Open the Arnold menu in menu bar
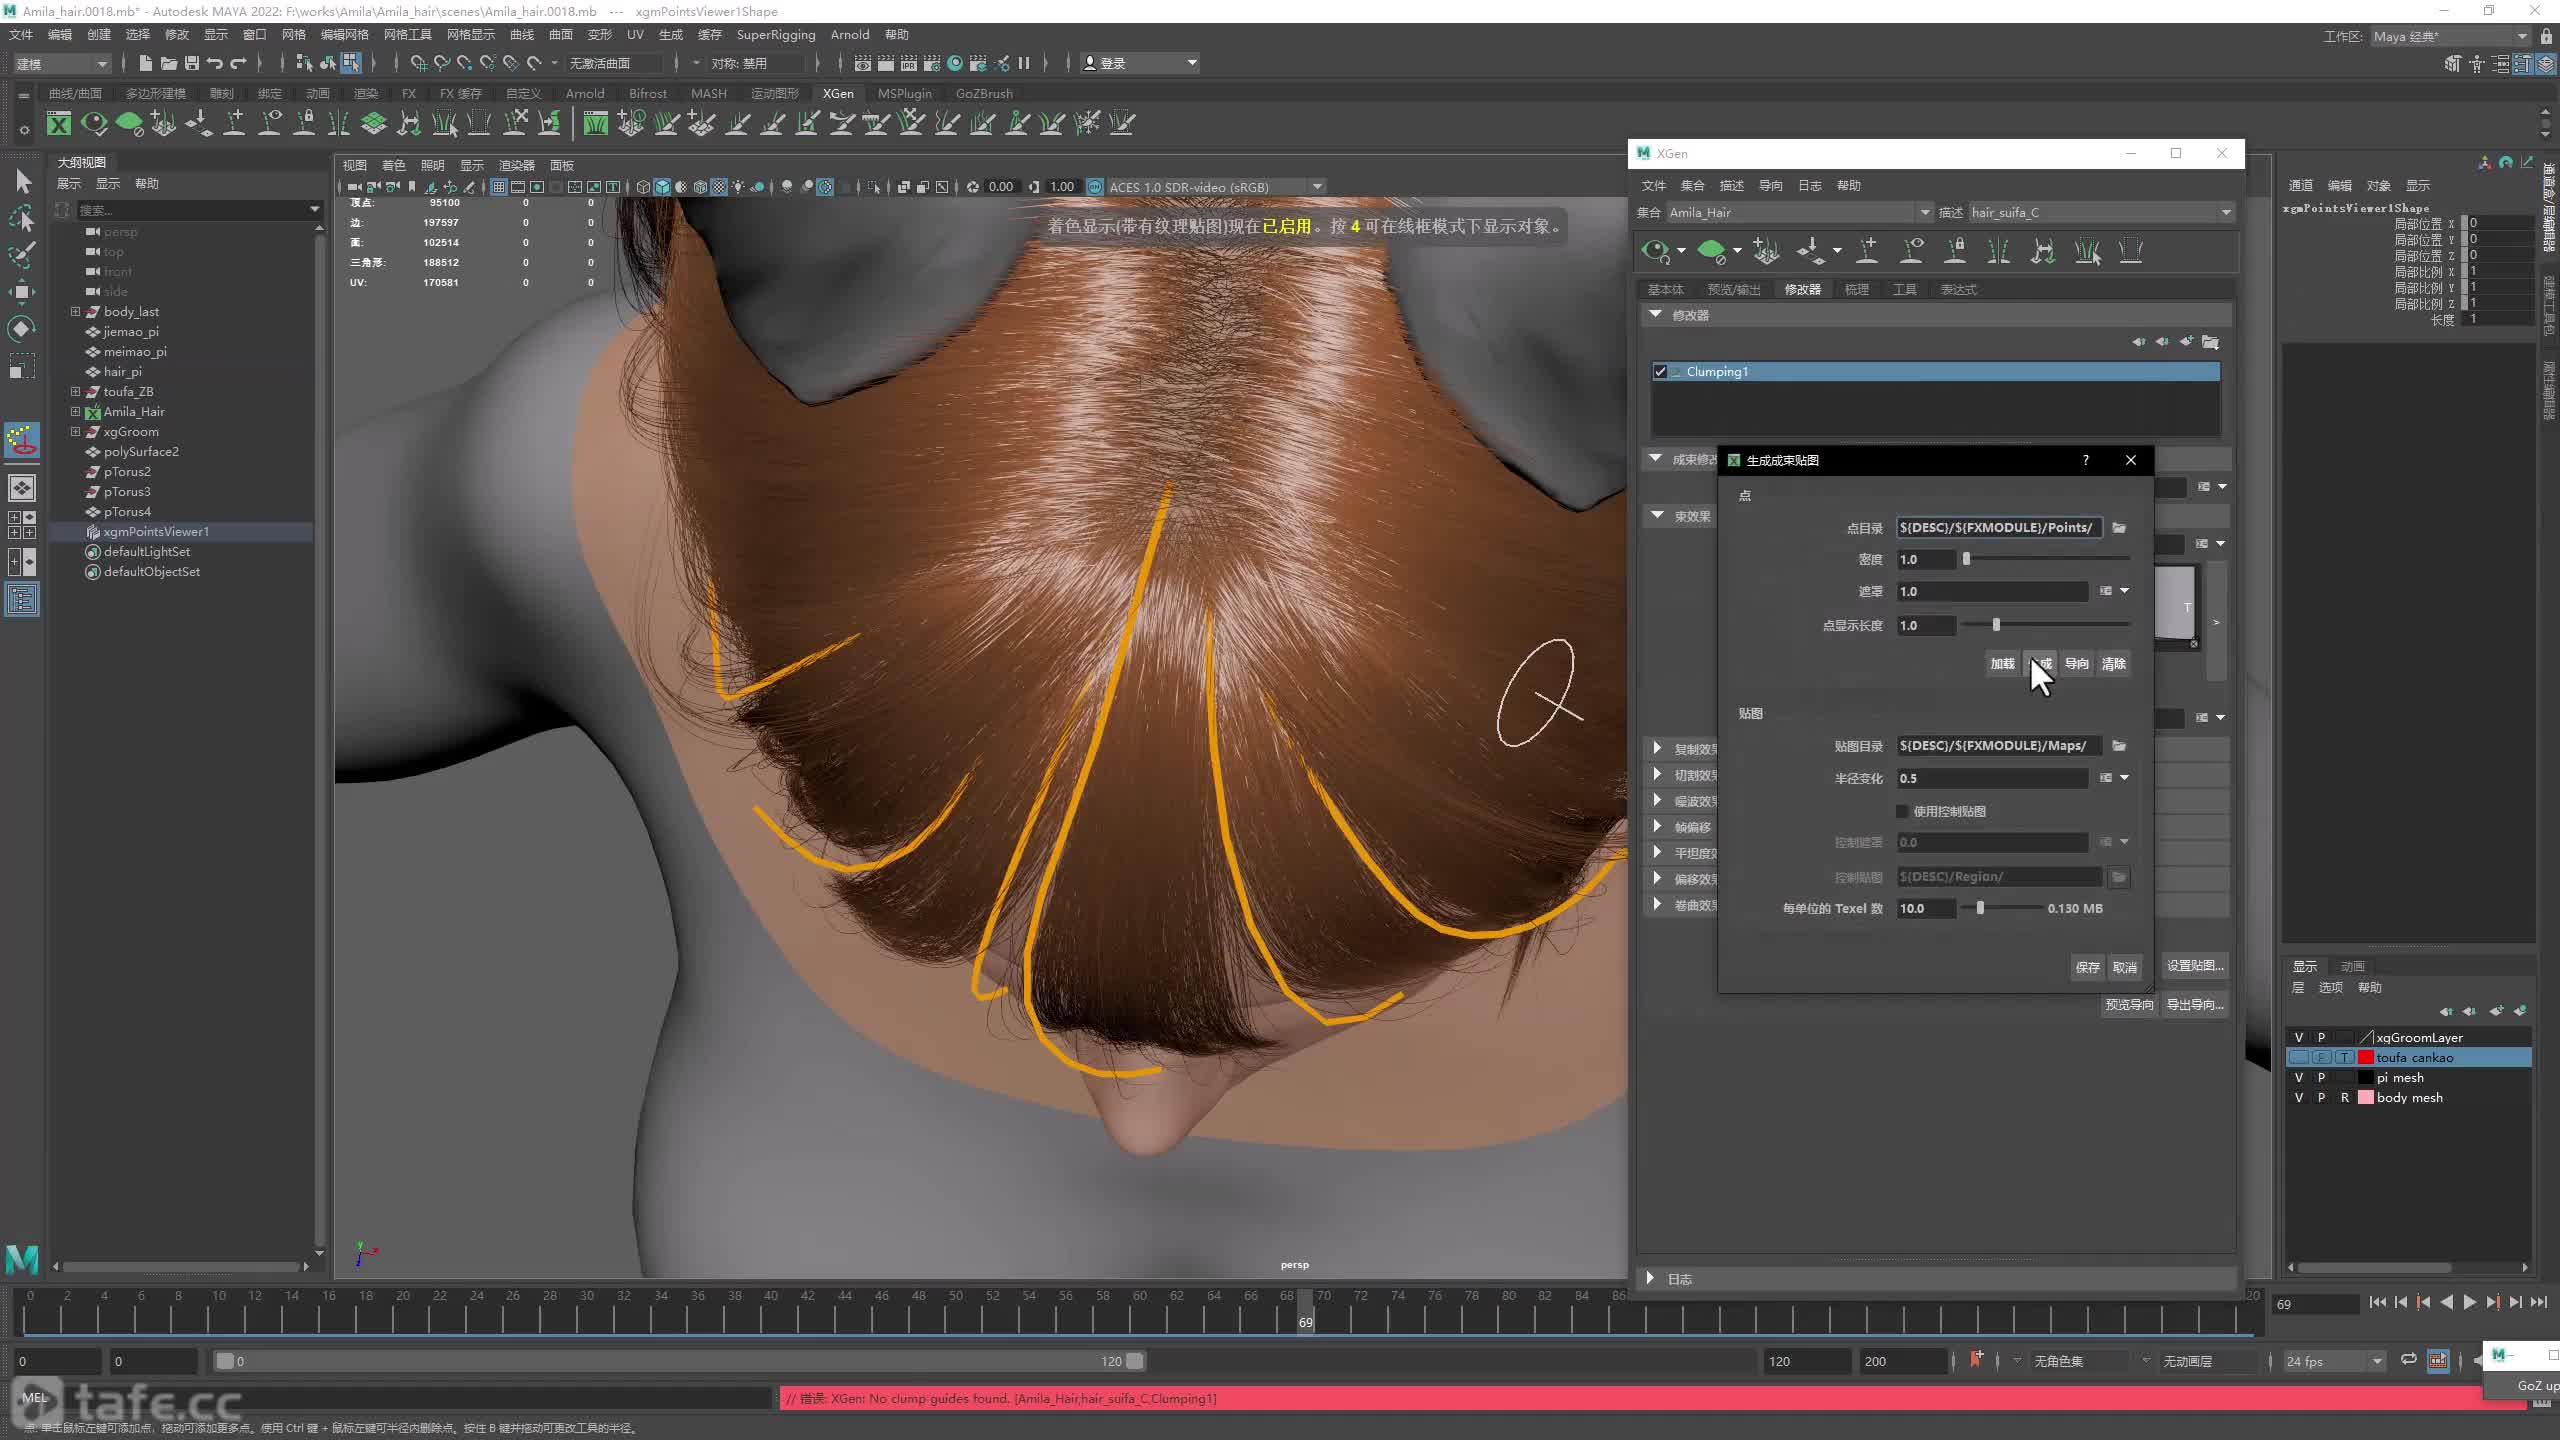2560x1440 pixels. [x=850, y=34]
